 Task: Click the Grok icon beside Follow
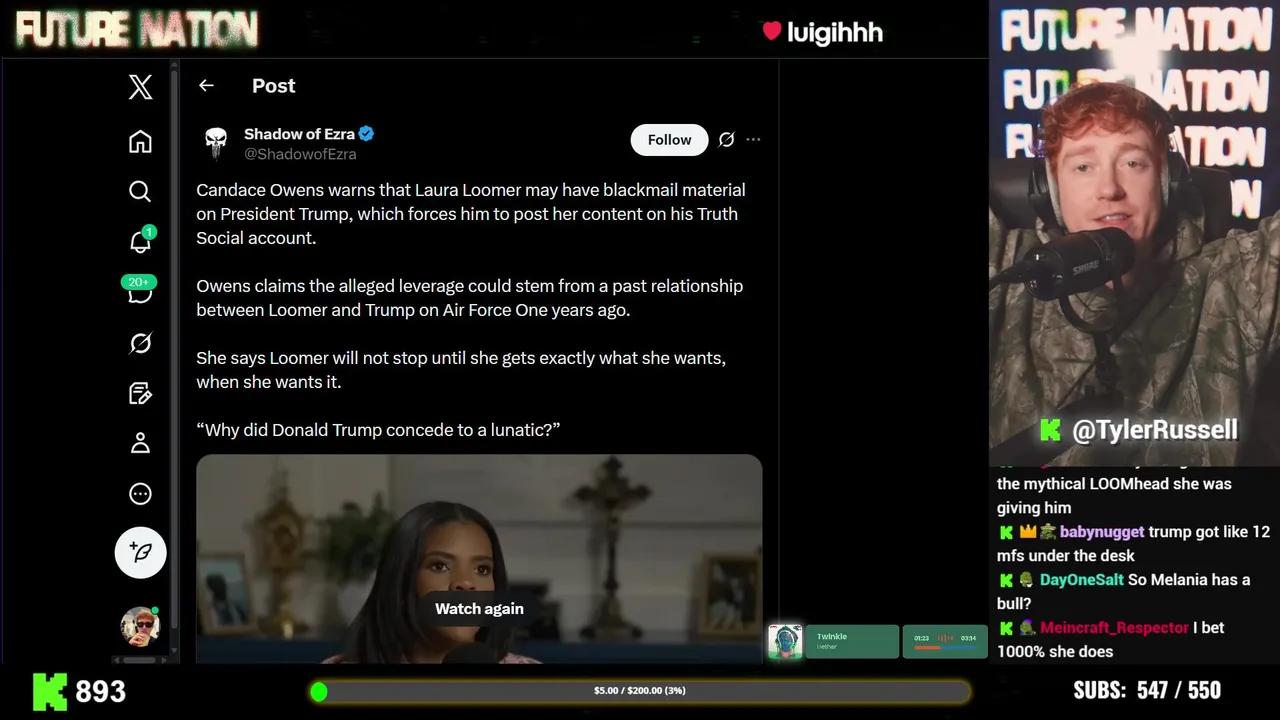[x=726, y=140]
